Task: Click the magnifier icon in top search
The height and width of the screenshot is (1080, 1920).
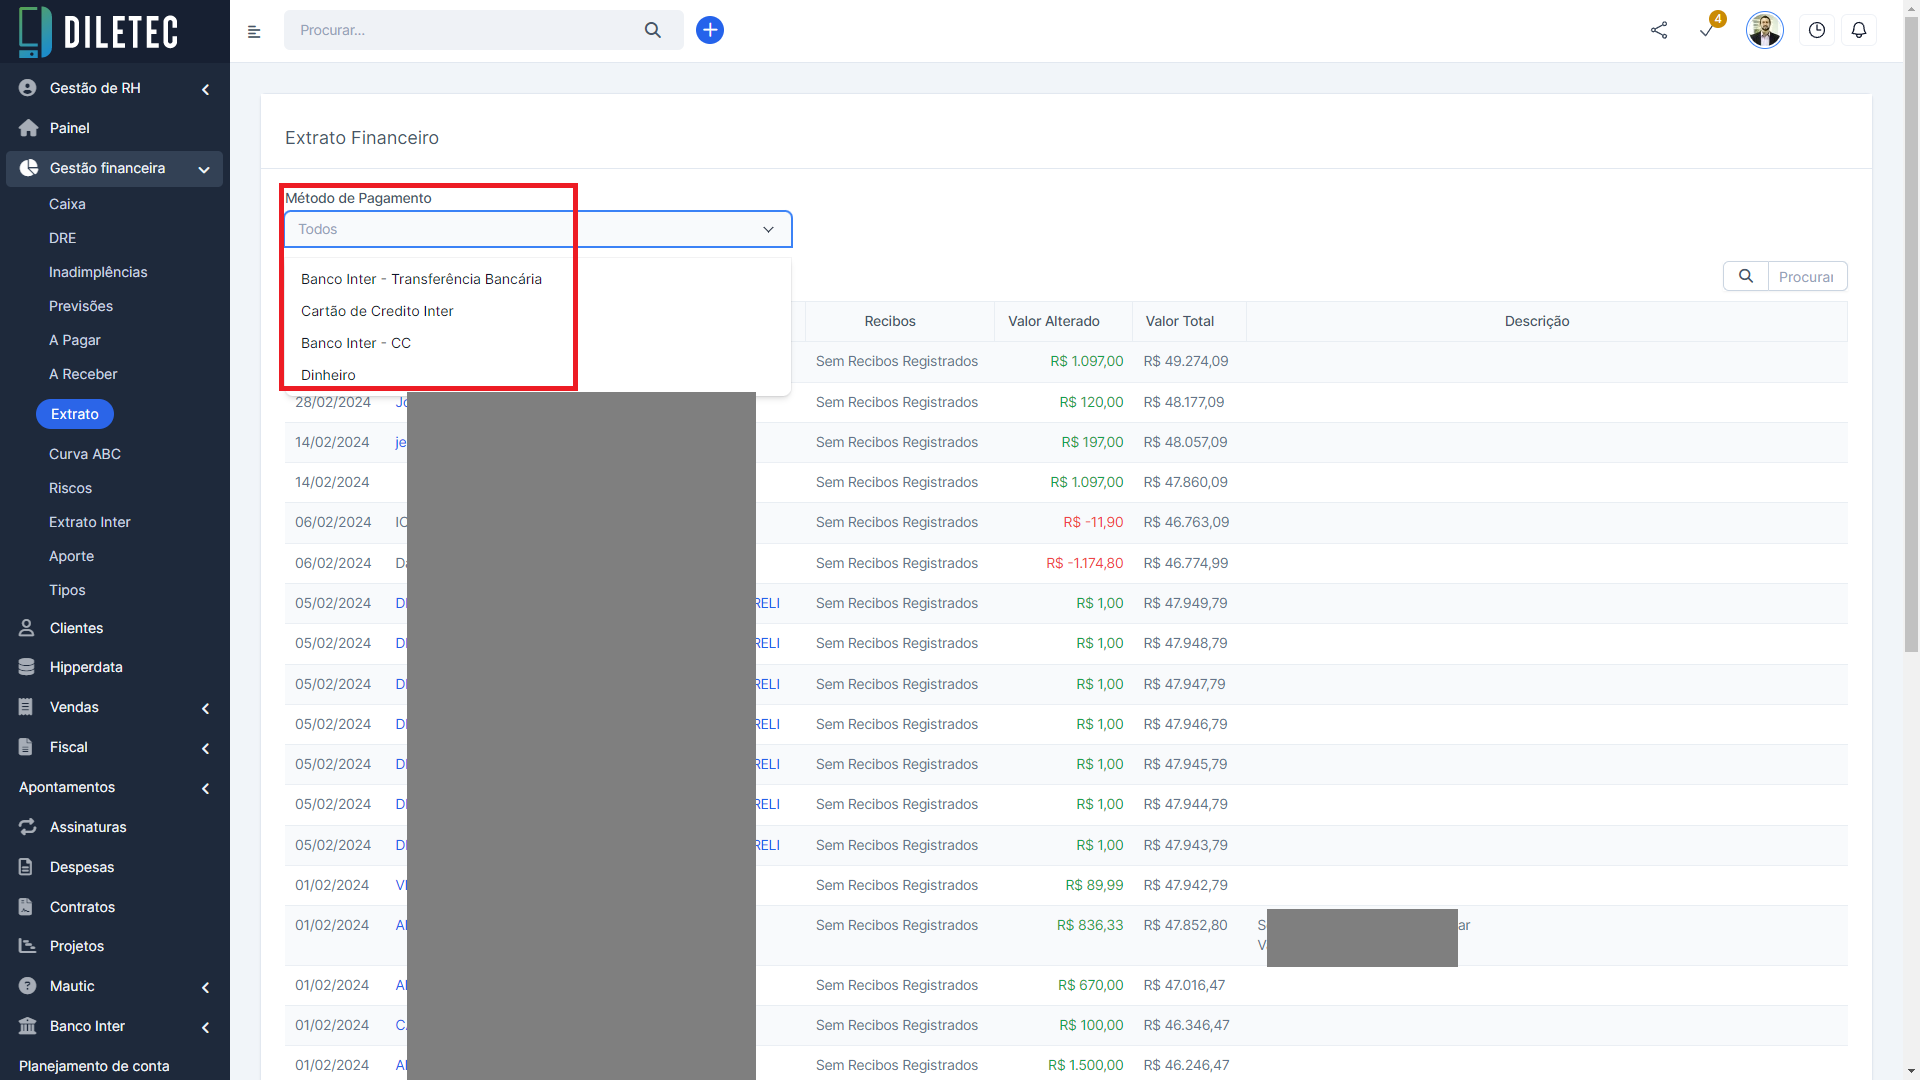Action: tap(653, 30)
